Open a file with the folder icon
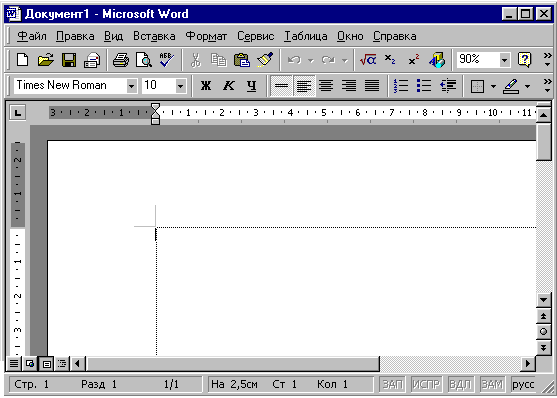 46,60
